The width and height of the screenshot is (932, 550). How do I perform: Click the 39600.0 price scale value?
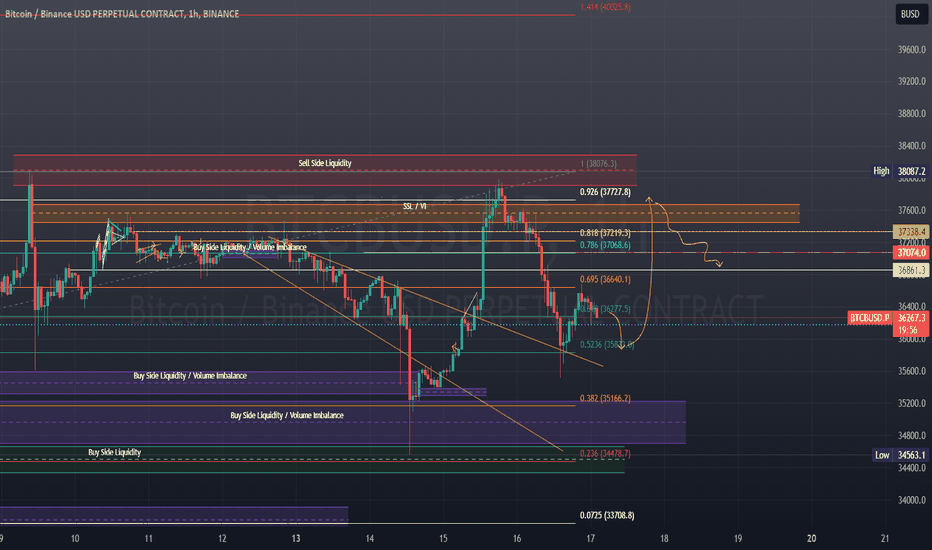(x=912, y=49)
